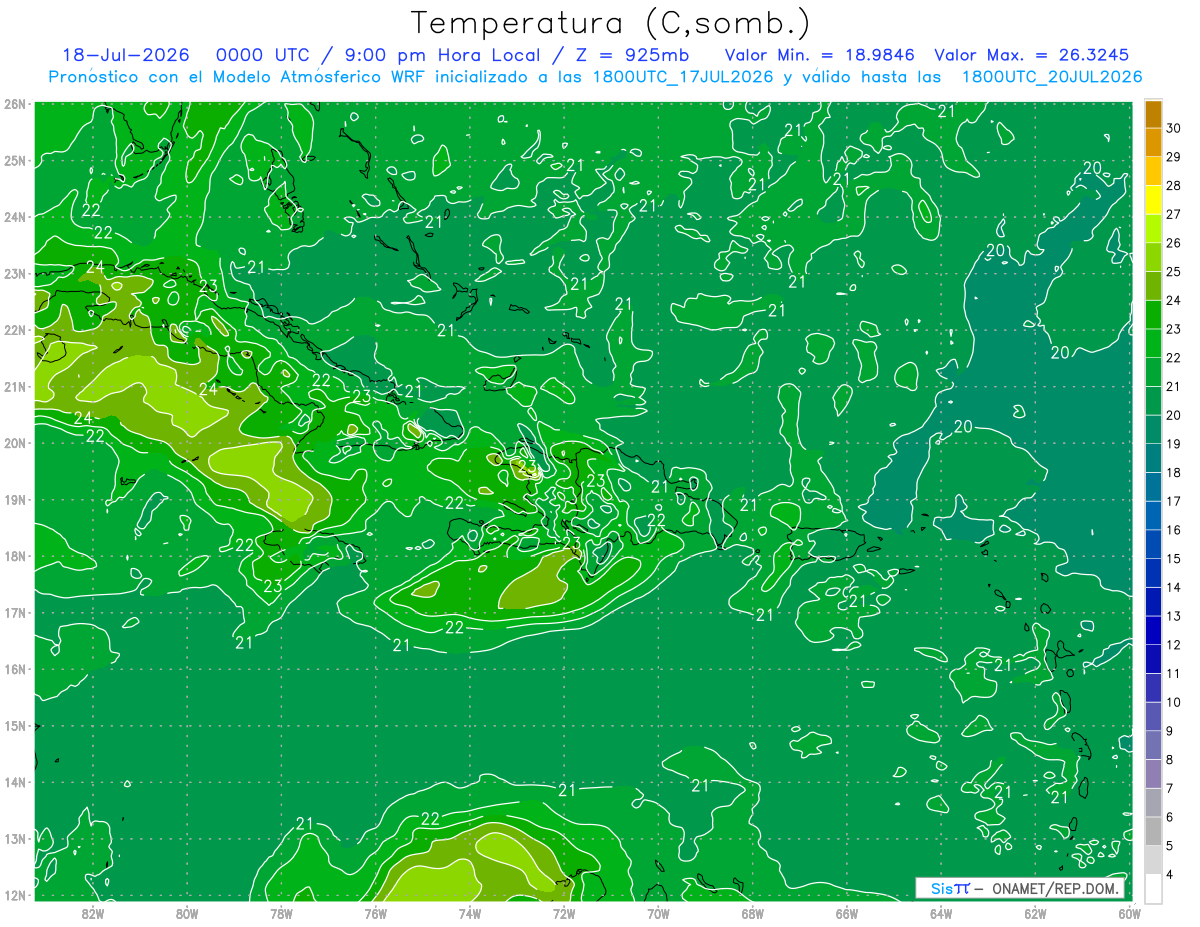Click the latitude axis label '13N'
1200x927 pixels.
[15, 839]
